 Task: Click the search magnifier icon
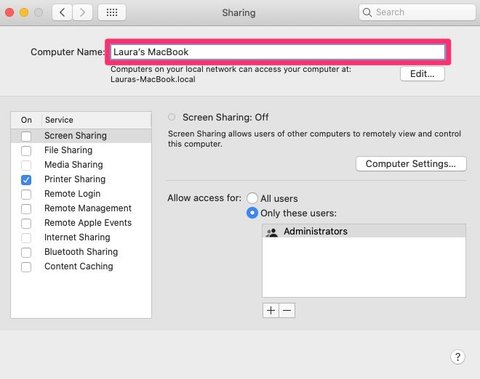(x=367, y=13)
